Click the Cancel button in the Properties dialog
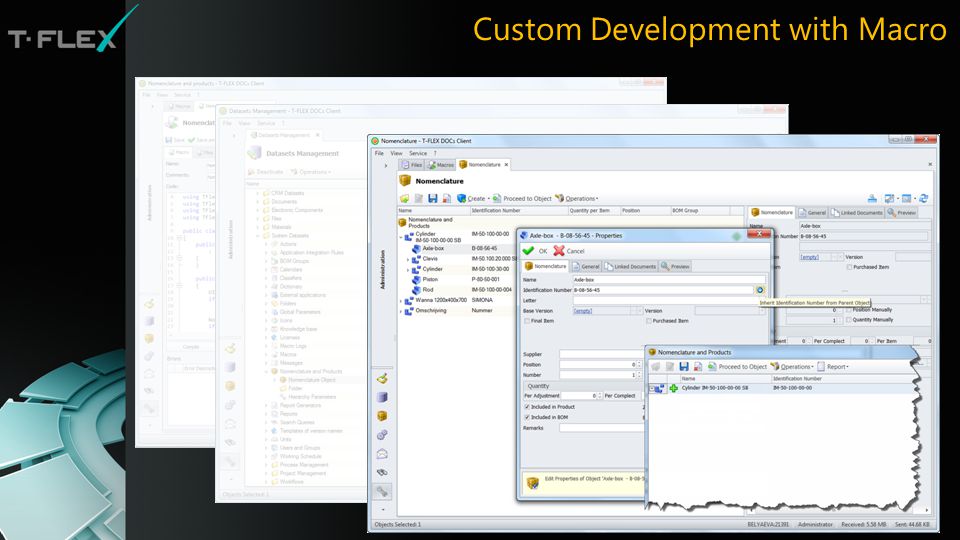Screen dimensions: 960x540 pos(569,251)
